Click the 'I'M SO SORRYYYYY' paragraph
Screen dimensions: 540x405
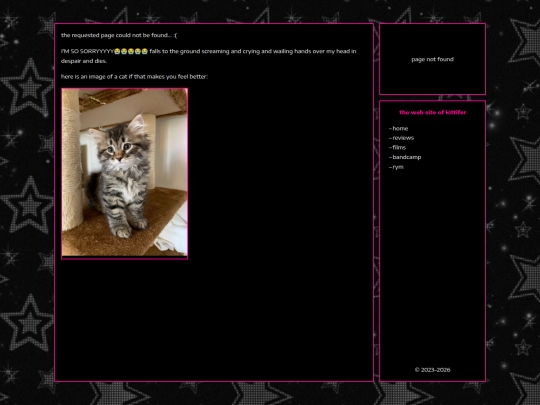(x=209, y=56)
